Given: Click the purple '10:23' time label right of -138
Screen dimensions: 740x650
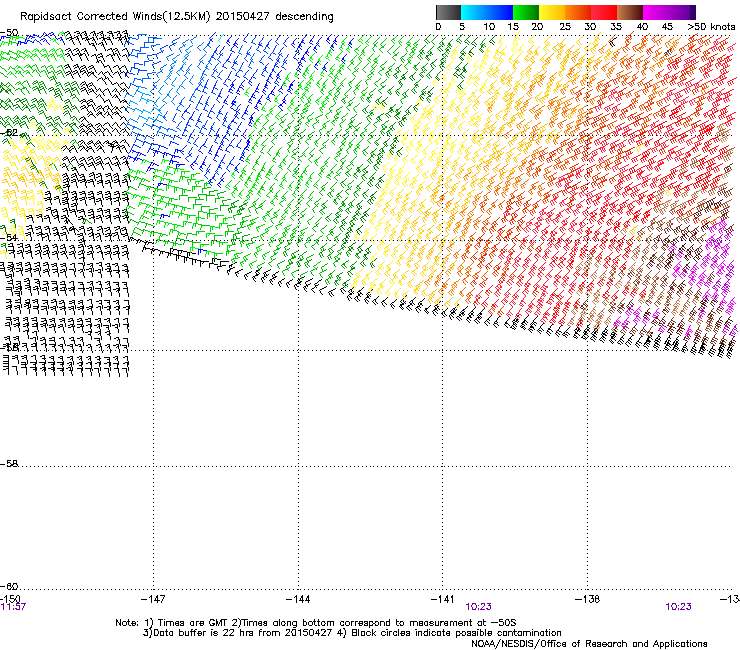Looking at the screenshot, I should point(678,607).
